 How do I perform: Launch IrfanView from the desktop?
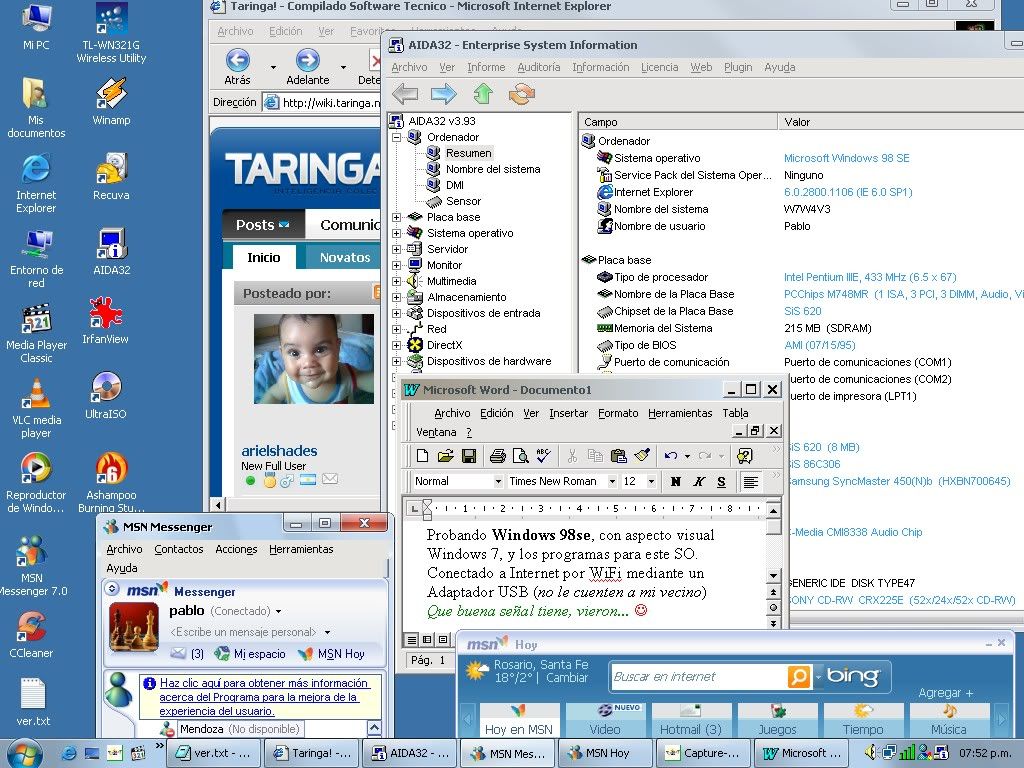coord(105,321)
